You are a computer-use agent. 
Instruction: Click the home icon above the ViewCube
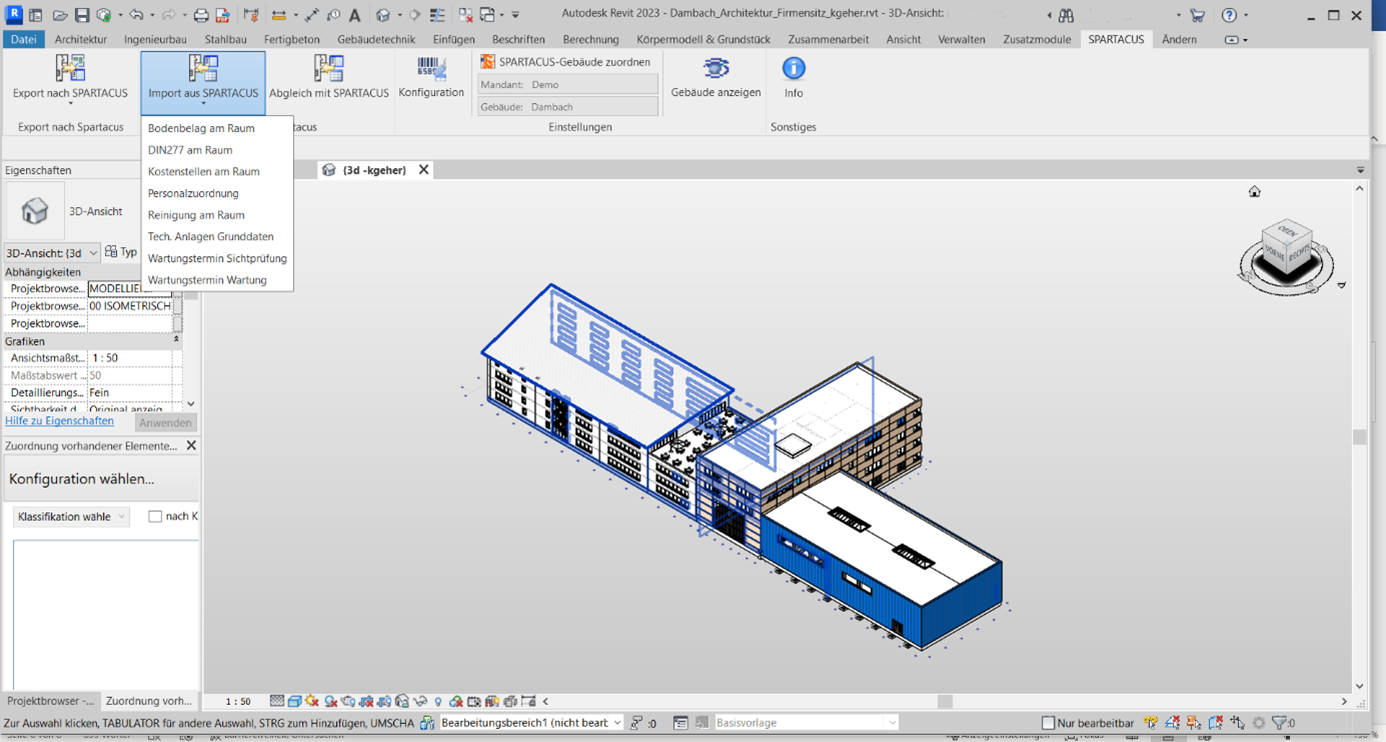click(x=1254, y=191)
